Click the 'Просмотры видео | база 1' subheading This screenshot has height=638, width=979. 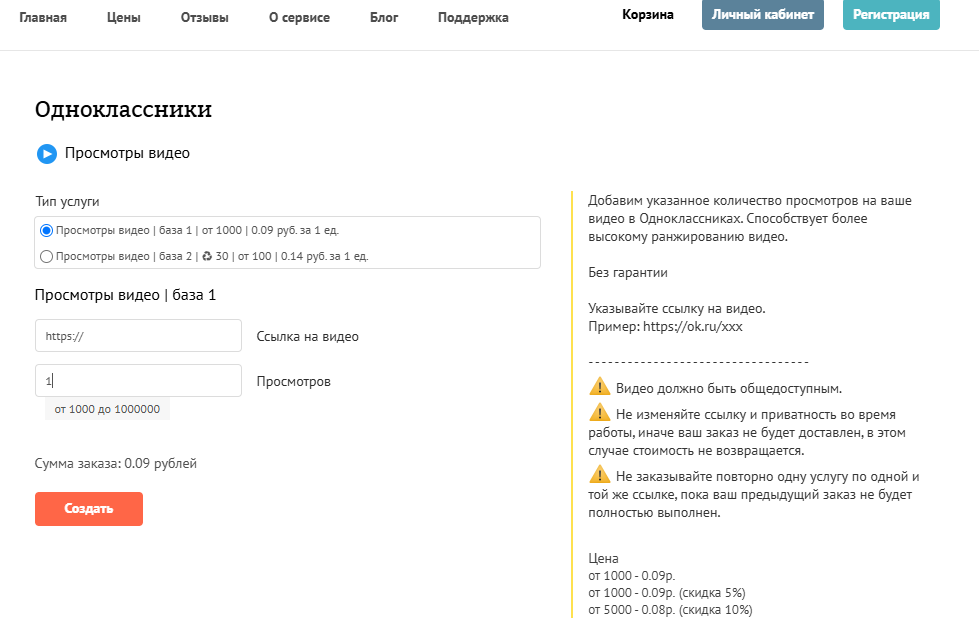[125, 295]
